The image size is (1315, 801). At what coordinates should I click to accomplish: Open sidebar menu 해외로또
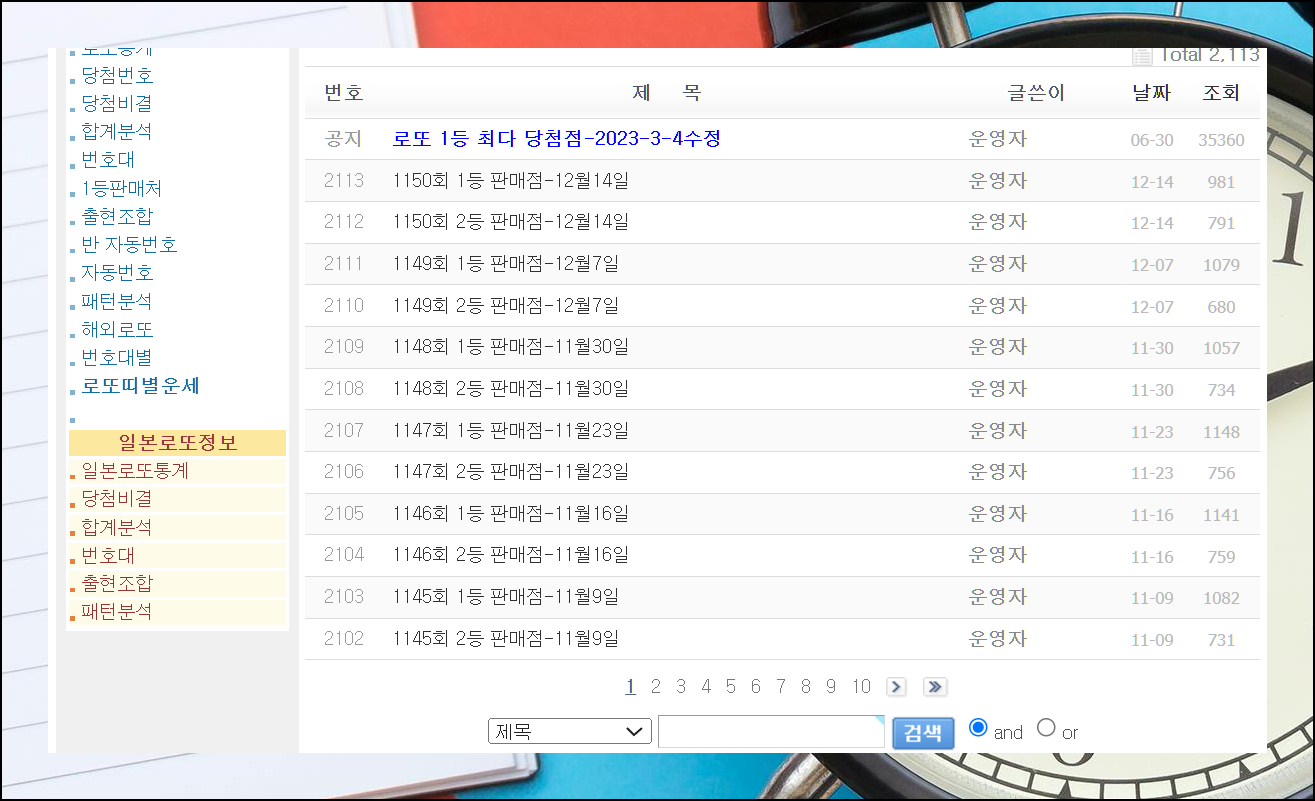pyautogui.click(x=117, y=329)
